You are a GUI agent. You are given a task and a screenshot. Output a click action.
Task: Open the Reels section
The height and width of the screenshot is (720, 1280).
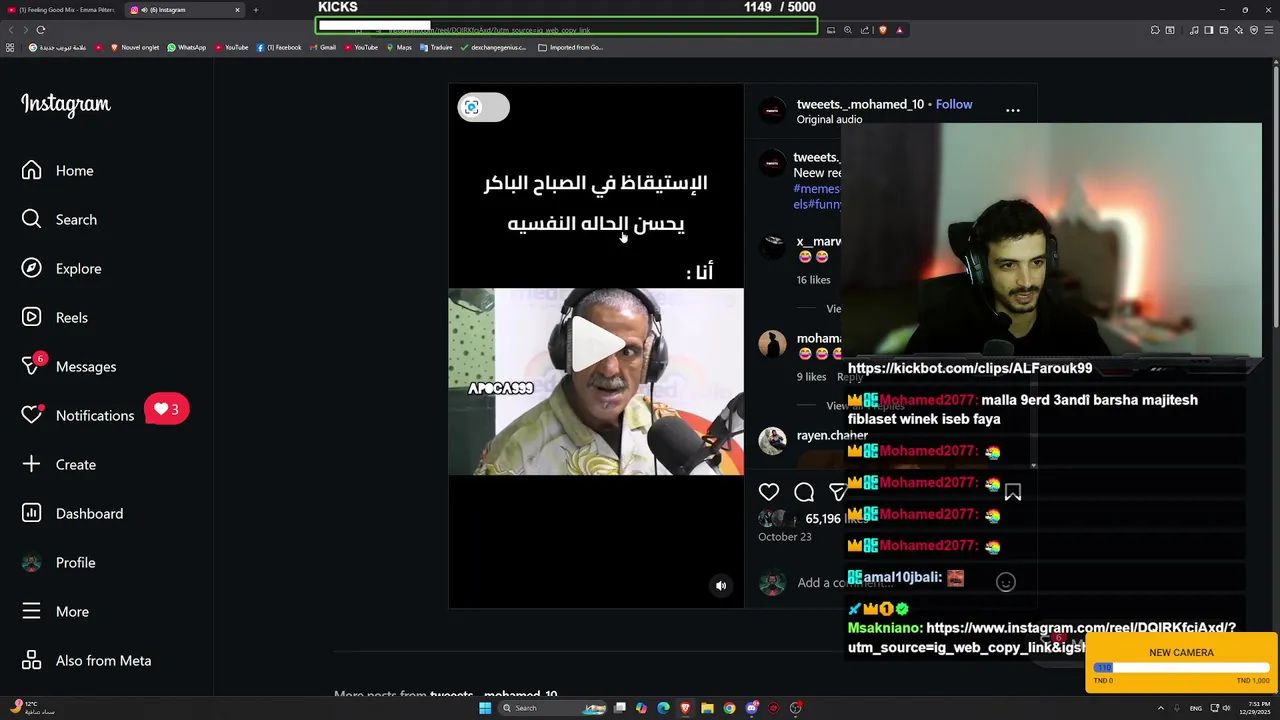(x=55, y=318)
